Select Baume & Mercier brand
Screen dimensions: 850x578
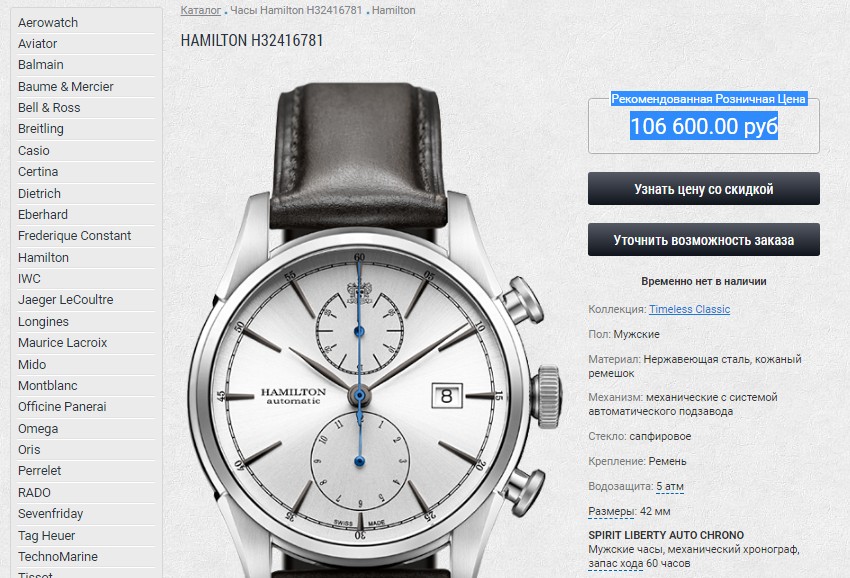click(66, 87)
